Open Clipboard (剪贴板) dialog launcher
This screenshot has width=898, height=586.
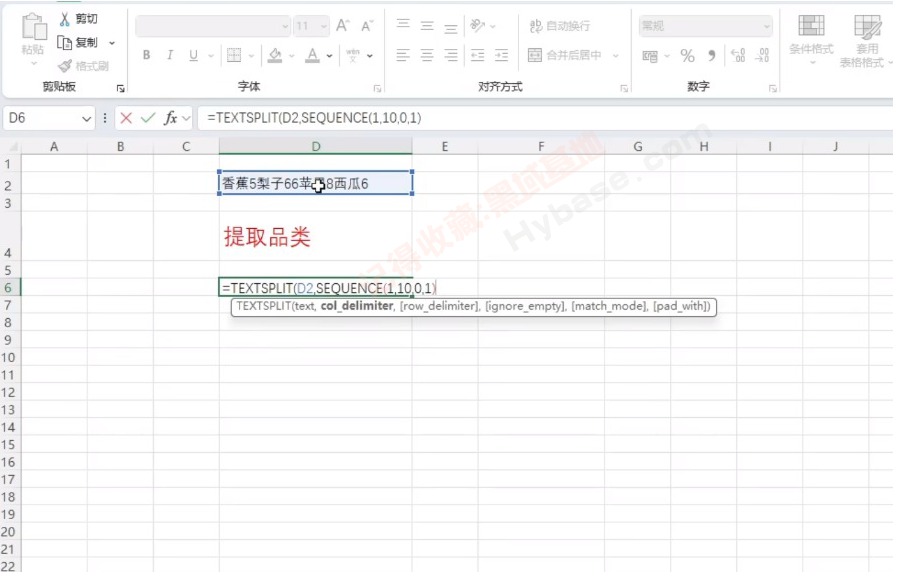pos(120,88)
